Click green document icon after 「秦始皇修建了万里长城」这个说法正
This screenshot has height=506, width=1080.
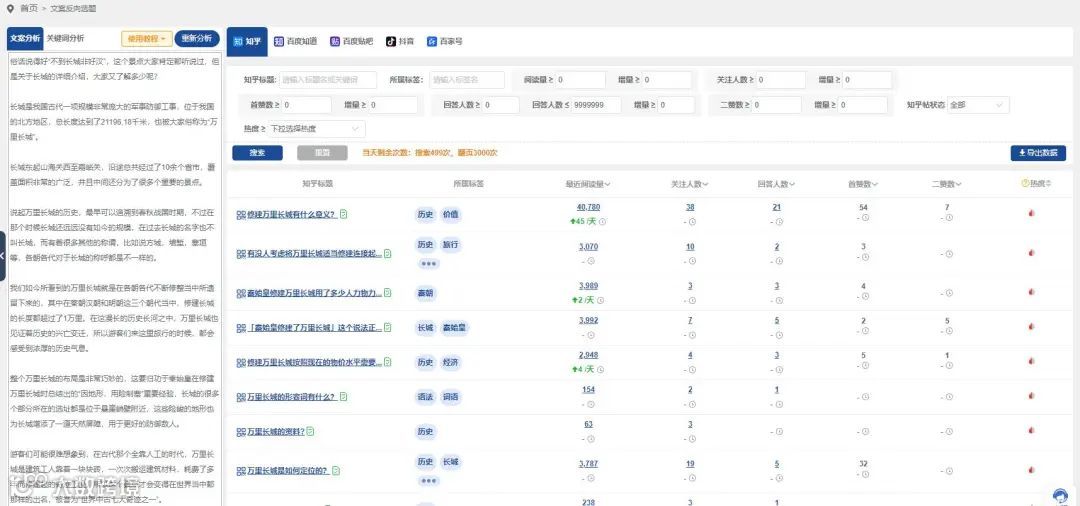coord(388,327)
